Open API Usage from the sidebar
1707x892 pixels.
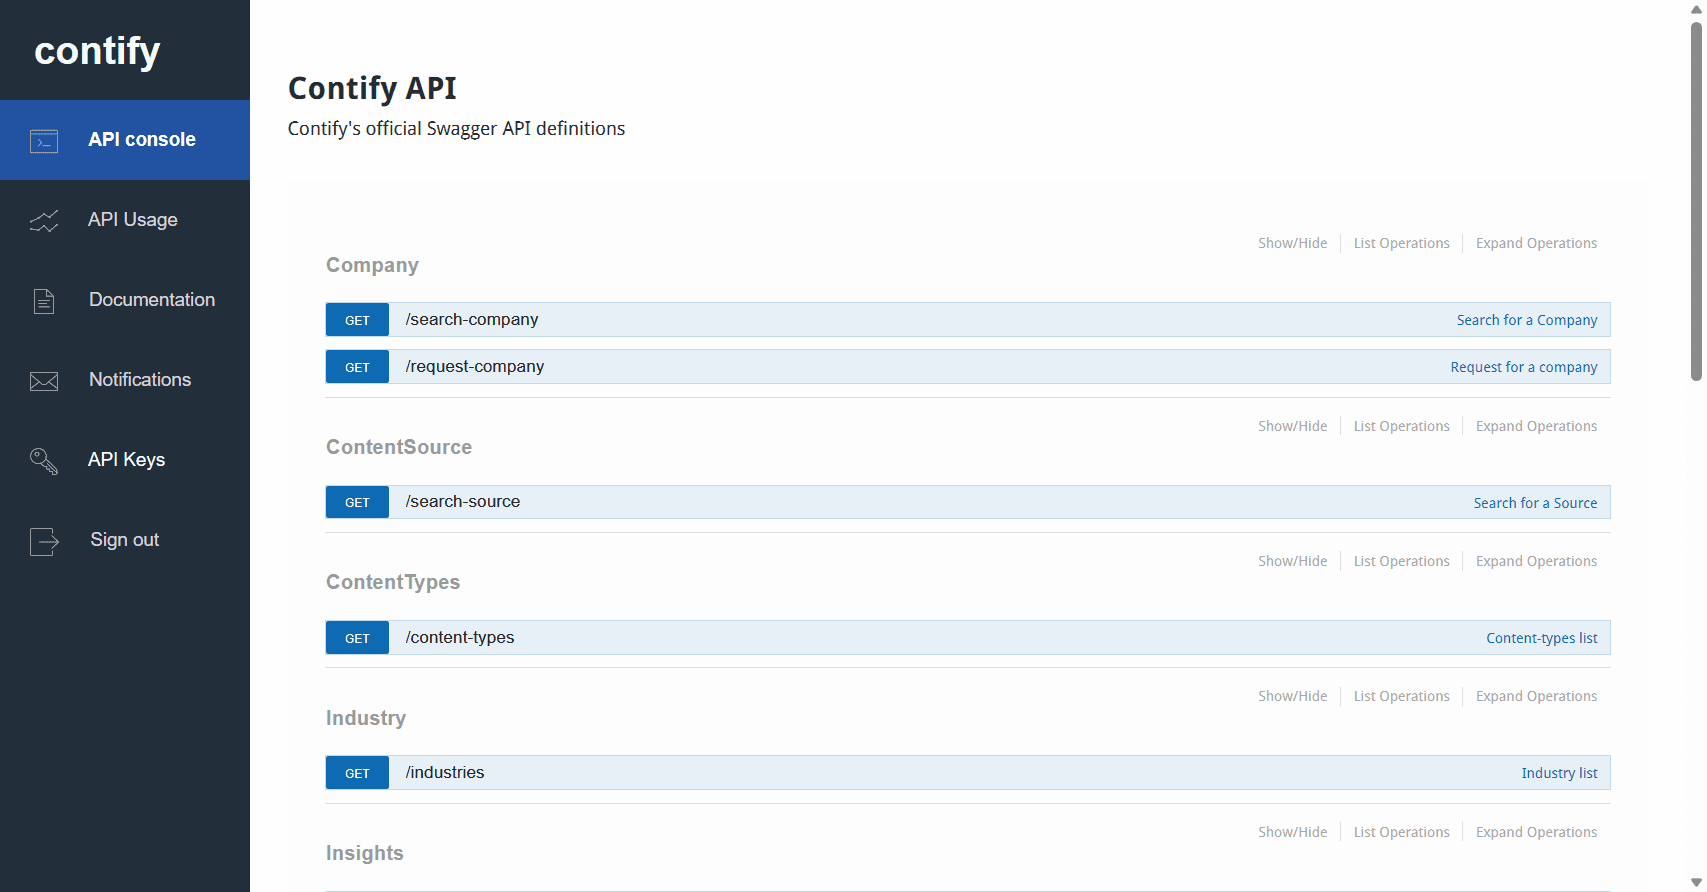point(133,220)
